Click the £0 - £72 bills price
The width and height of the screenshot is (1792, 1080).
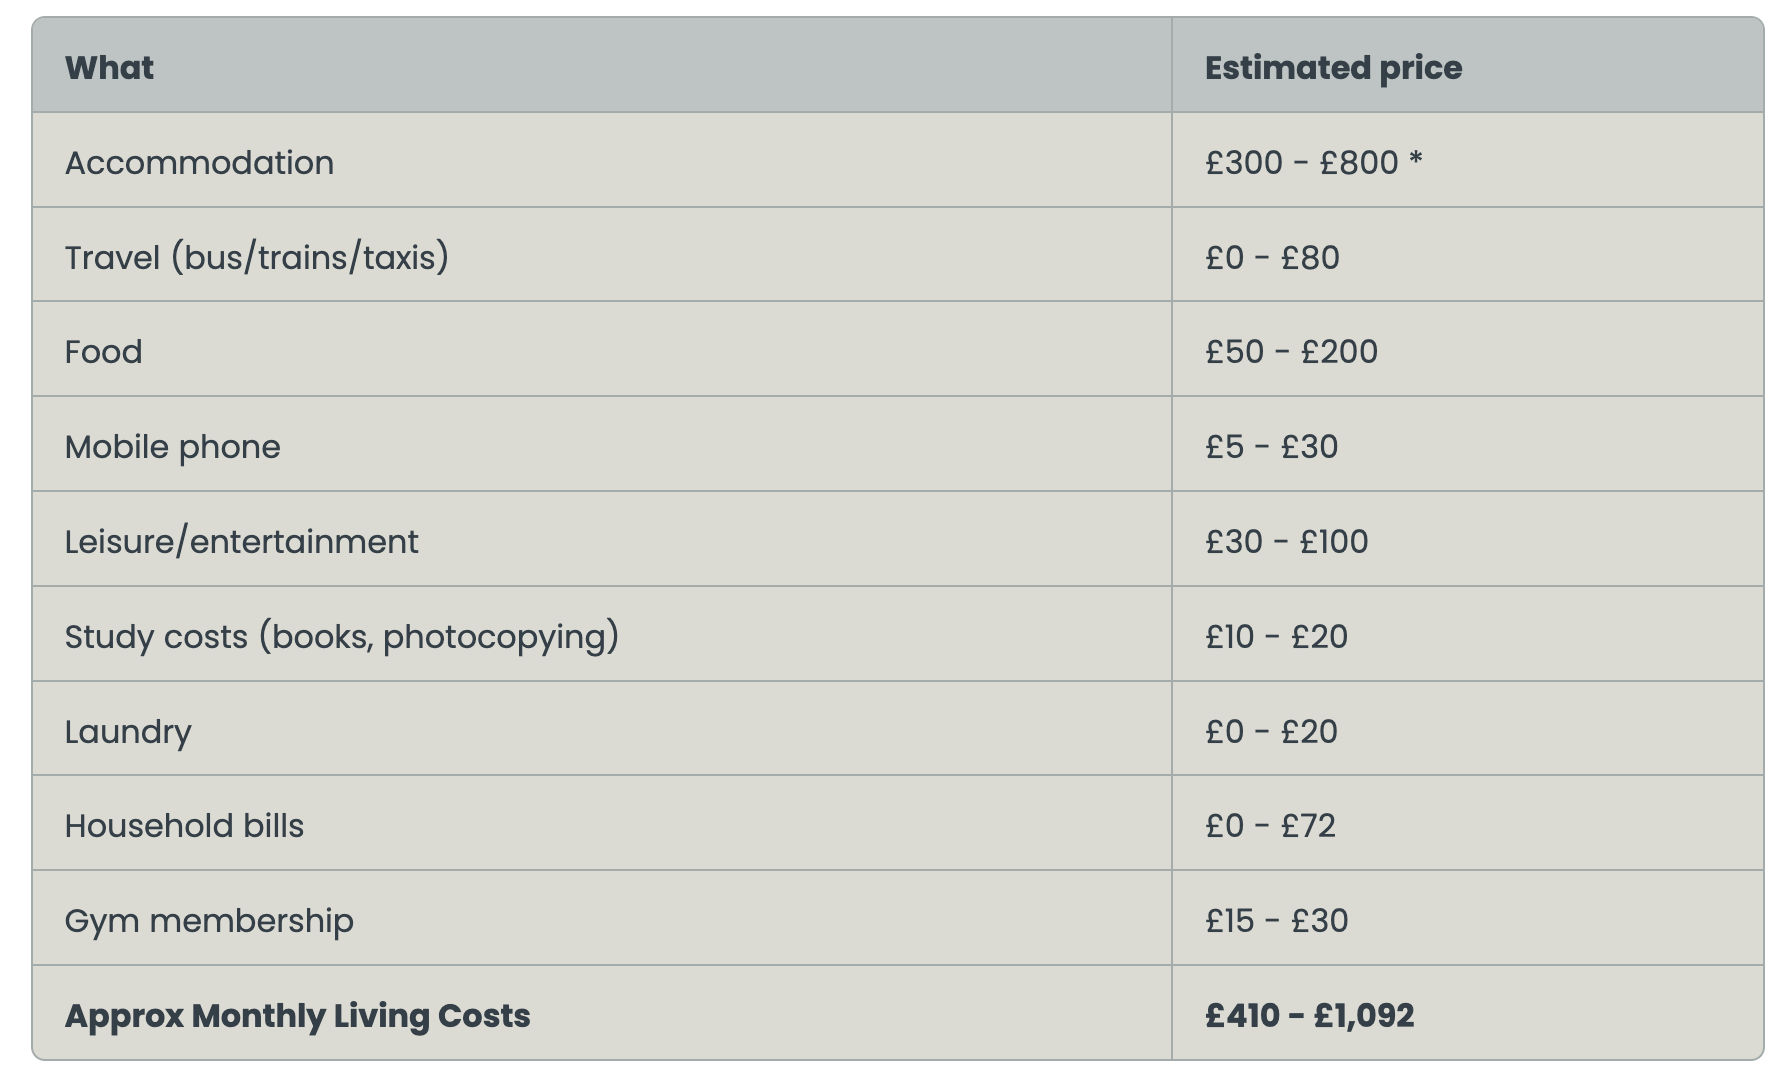click(x=1270, y=826)
